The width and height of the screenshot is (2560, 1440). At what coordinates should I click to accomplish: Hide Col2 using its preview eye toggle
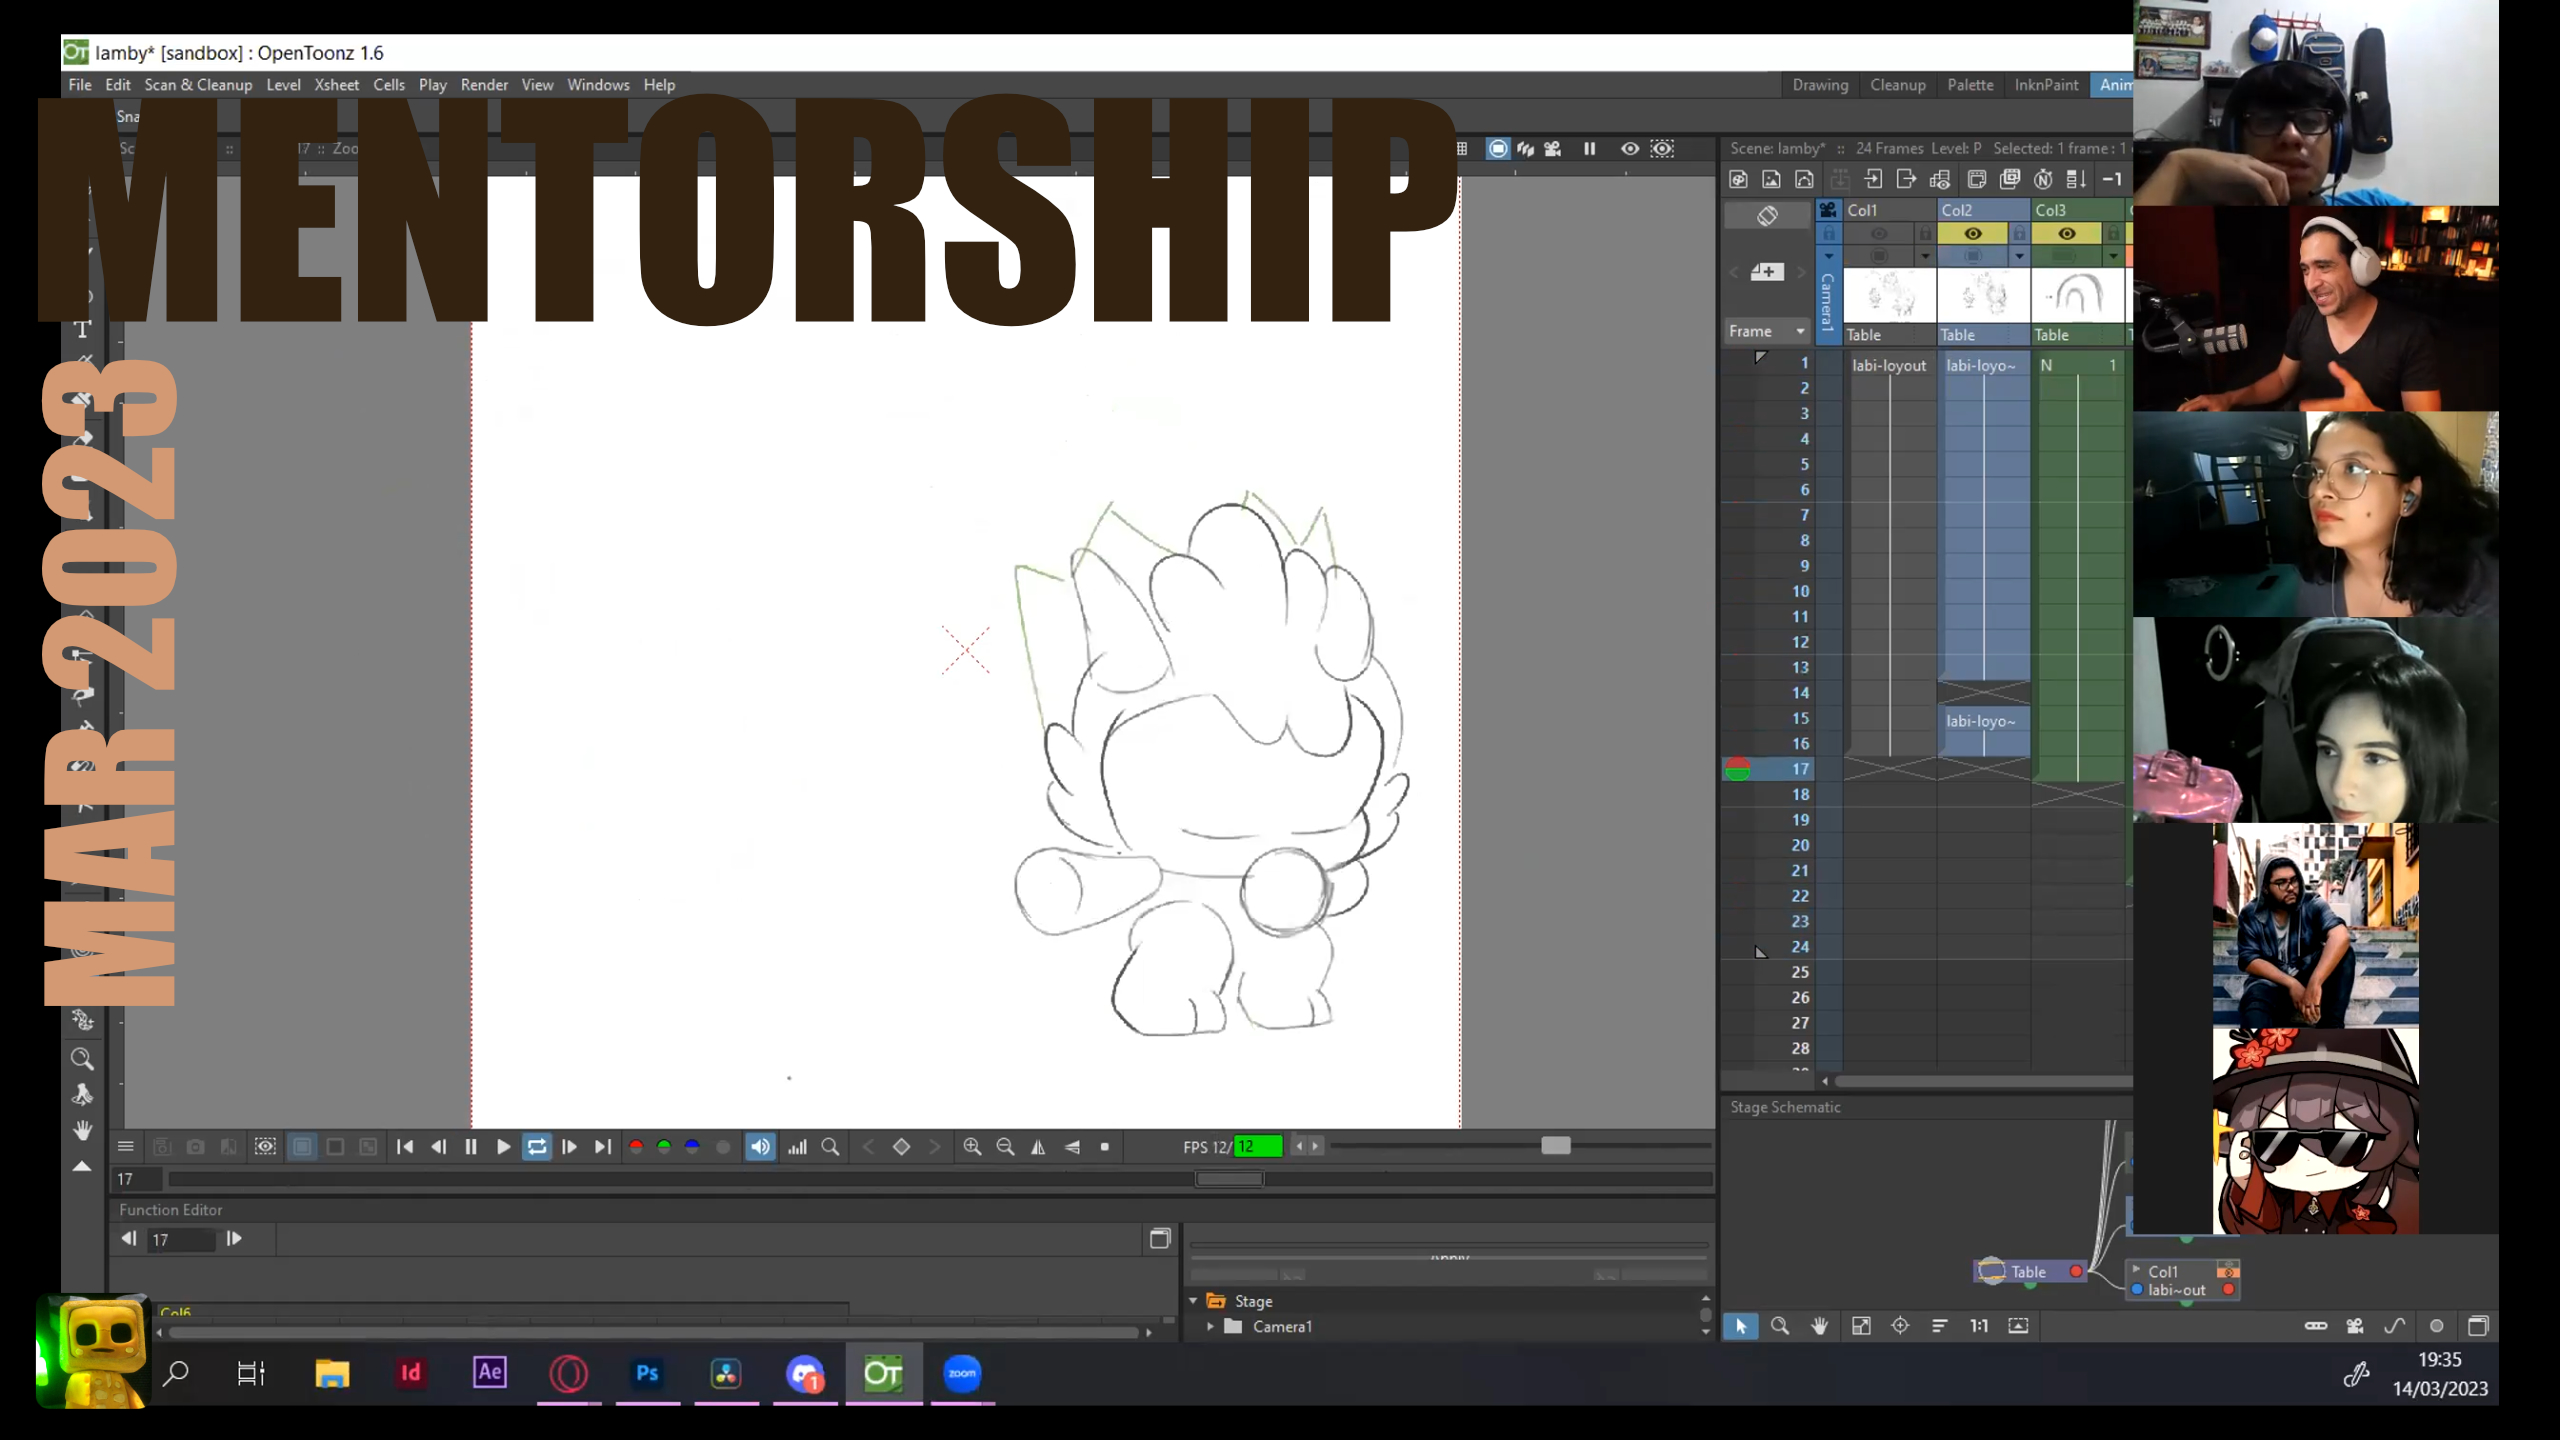1972,233
